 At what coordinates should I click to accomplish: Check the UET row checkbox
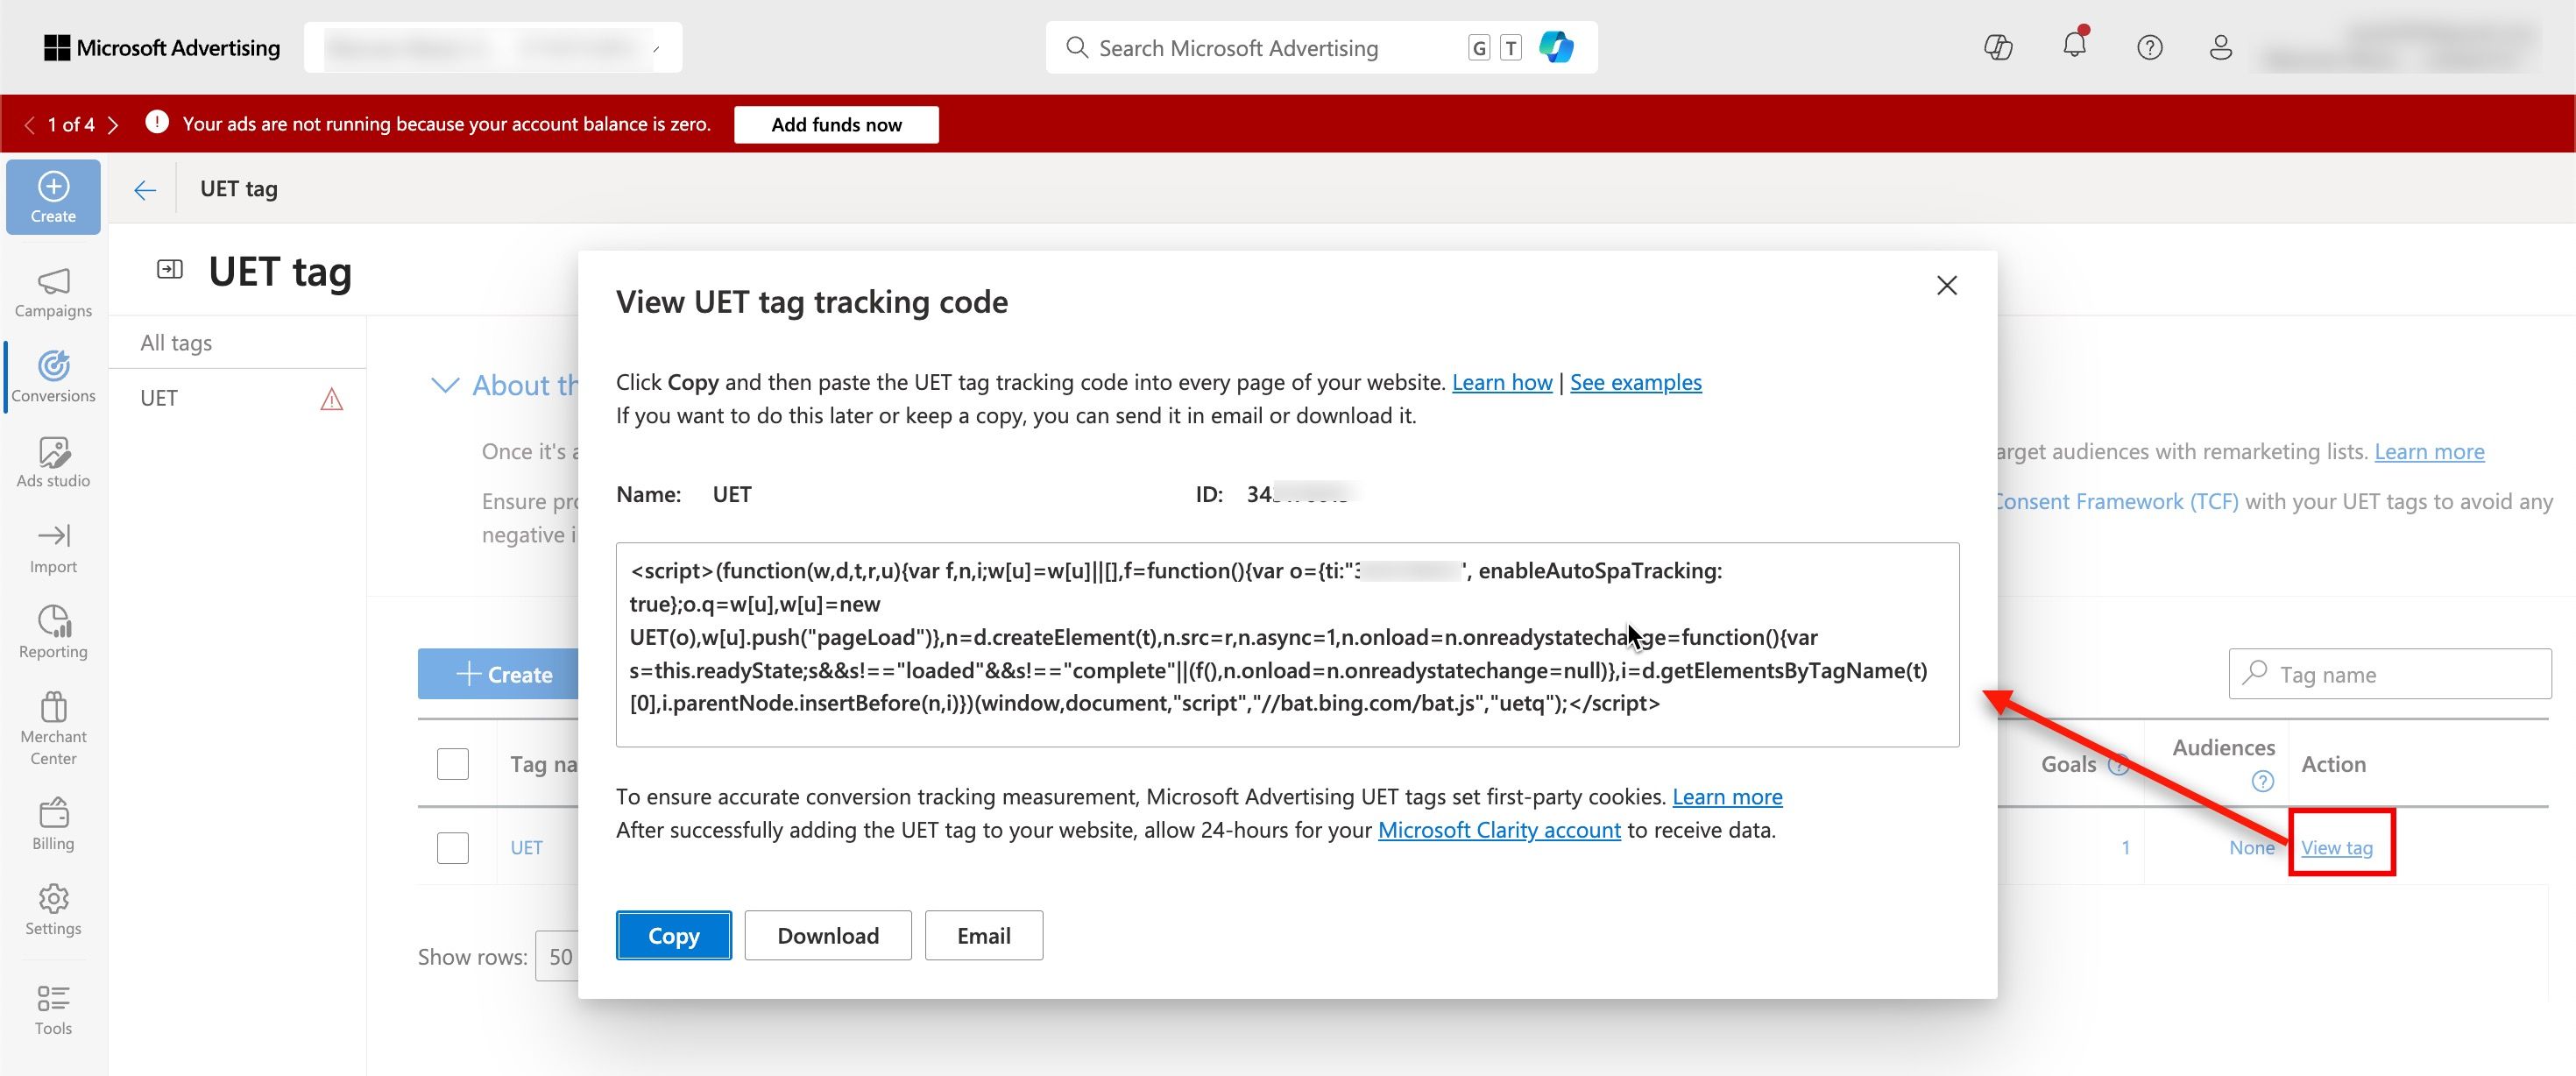[453, 848]
